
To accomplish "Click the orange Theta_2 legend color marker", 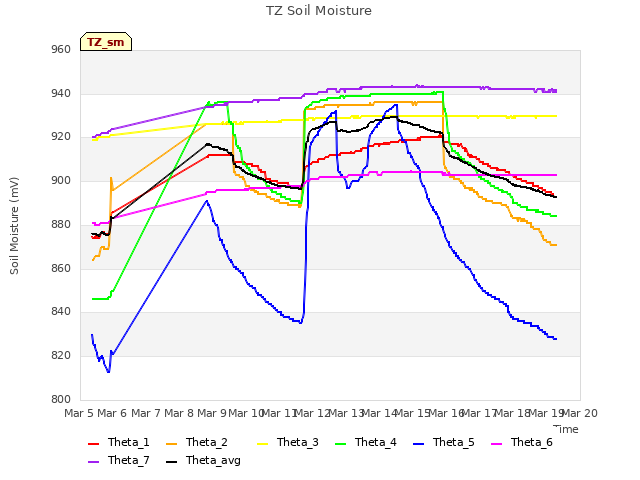I will click(x=171, y=444).
